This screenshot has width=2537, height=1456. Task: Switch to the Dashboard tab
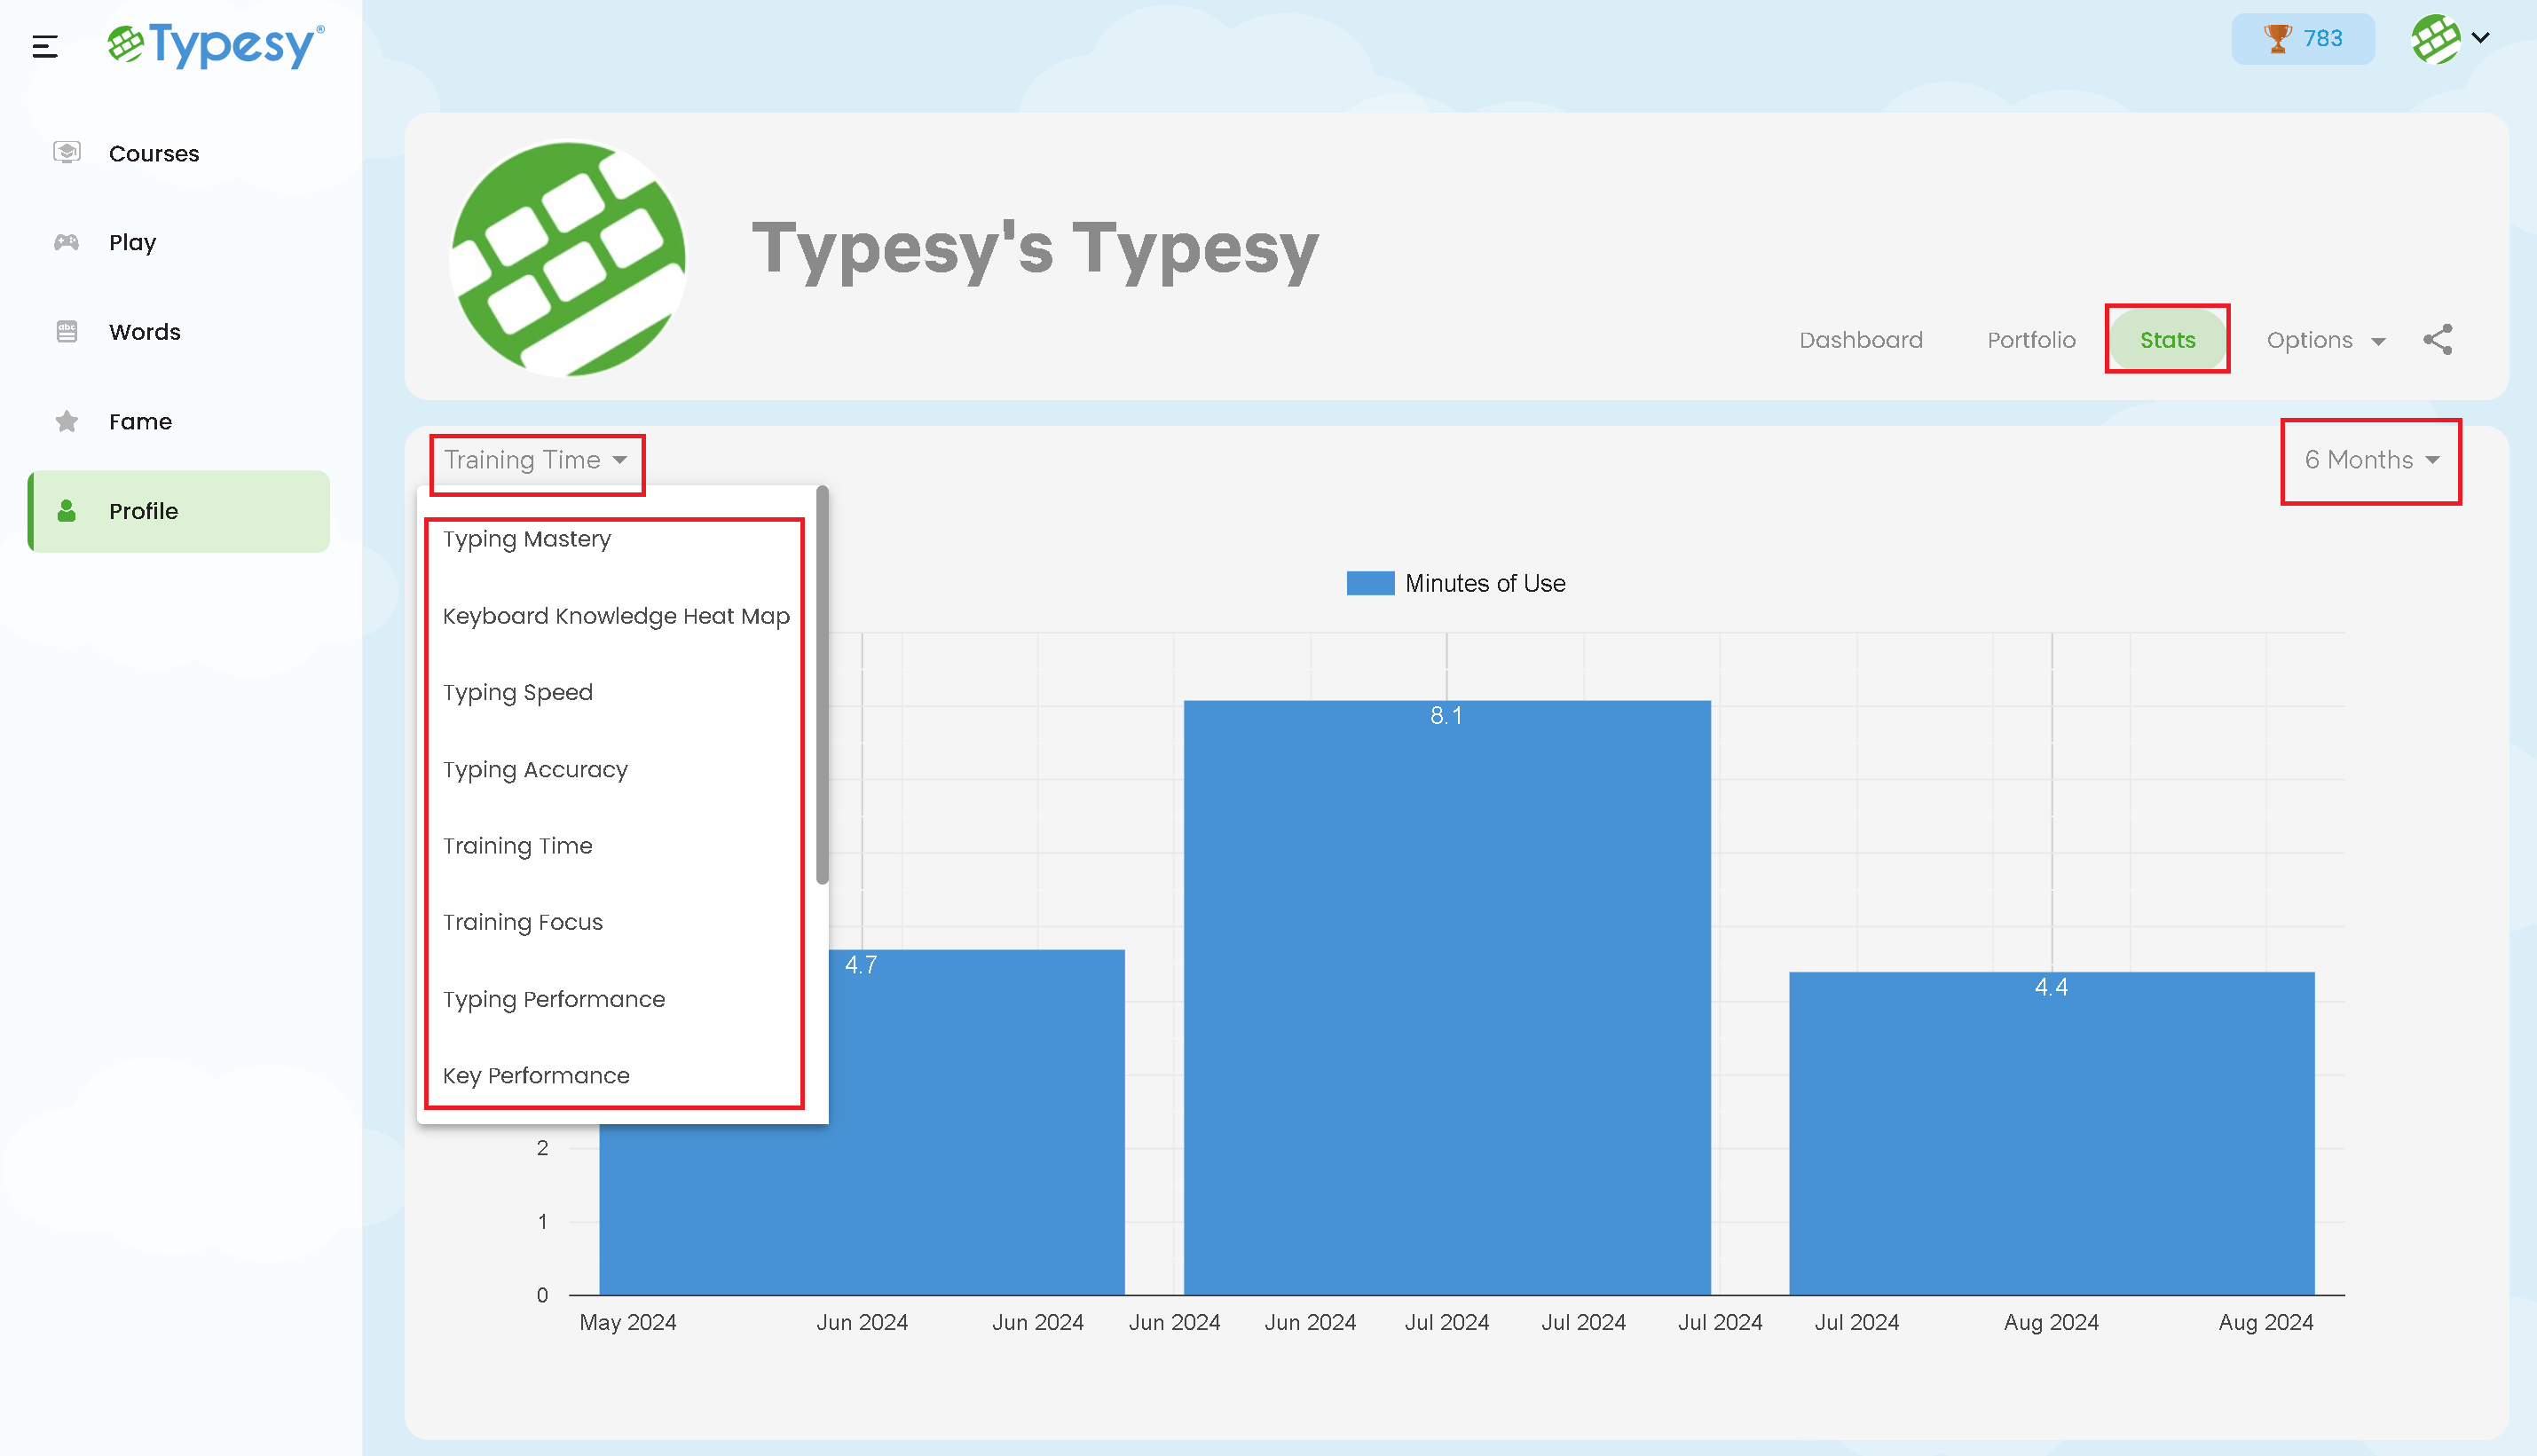click(1861, 340)
